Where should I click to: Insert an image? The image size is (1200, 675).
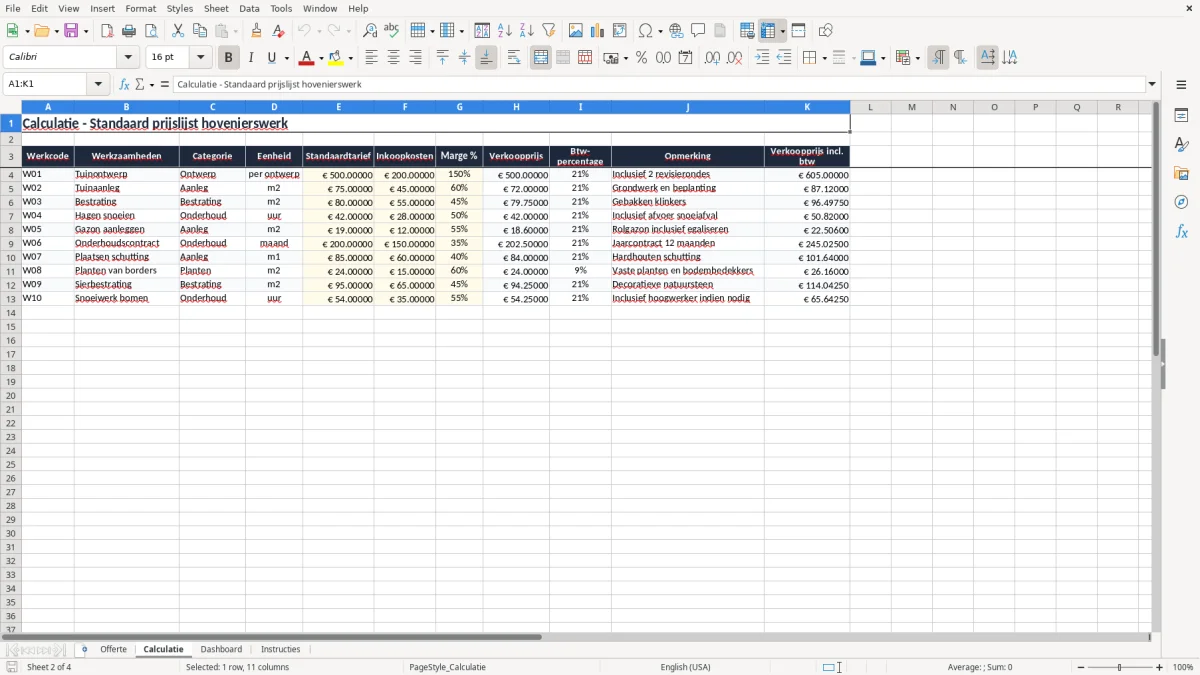click(576, 31)
